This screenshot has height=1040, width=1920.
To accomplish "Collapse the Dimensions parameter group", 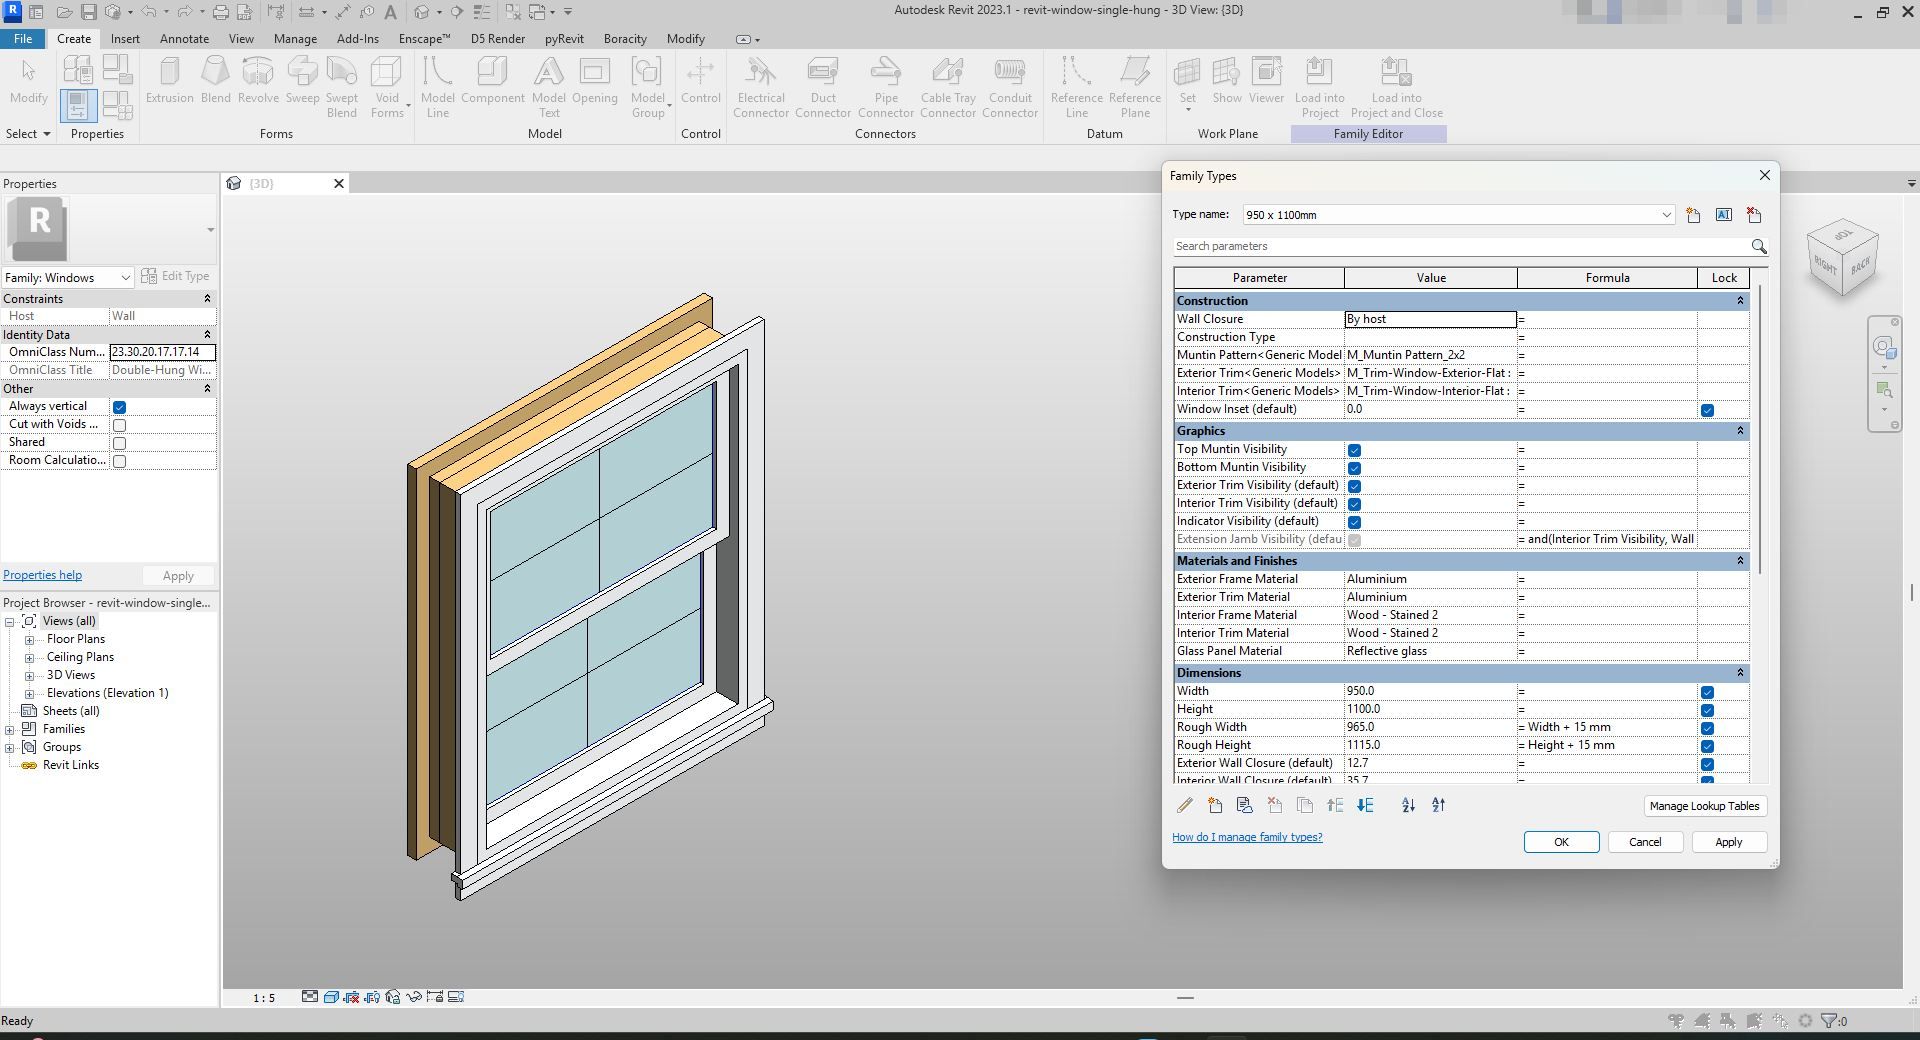I will (1740, 673).
